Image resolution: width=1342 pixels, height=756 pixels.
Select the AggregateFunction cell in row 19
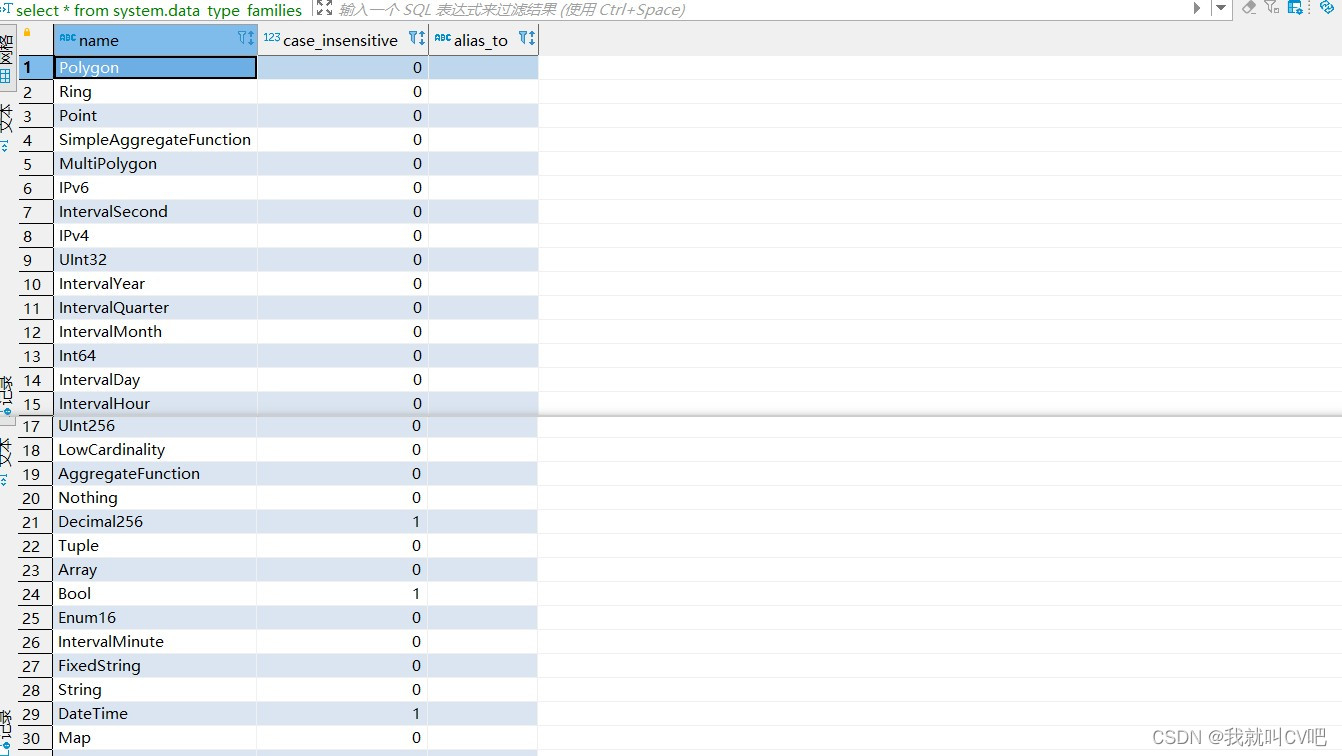click(156, 474)
